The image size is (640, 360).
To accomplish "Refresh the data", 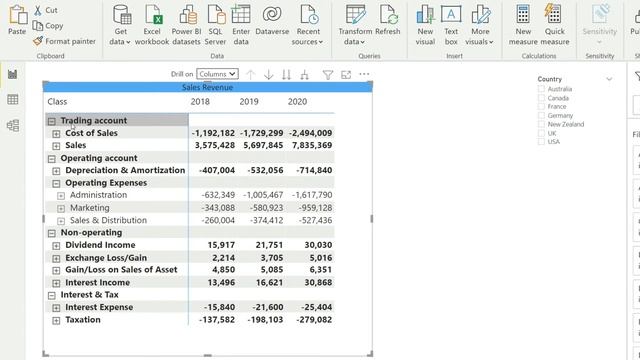I will coord(387,20).
